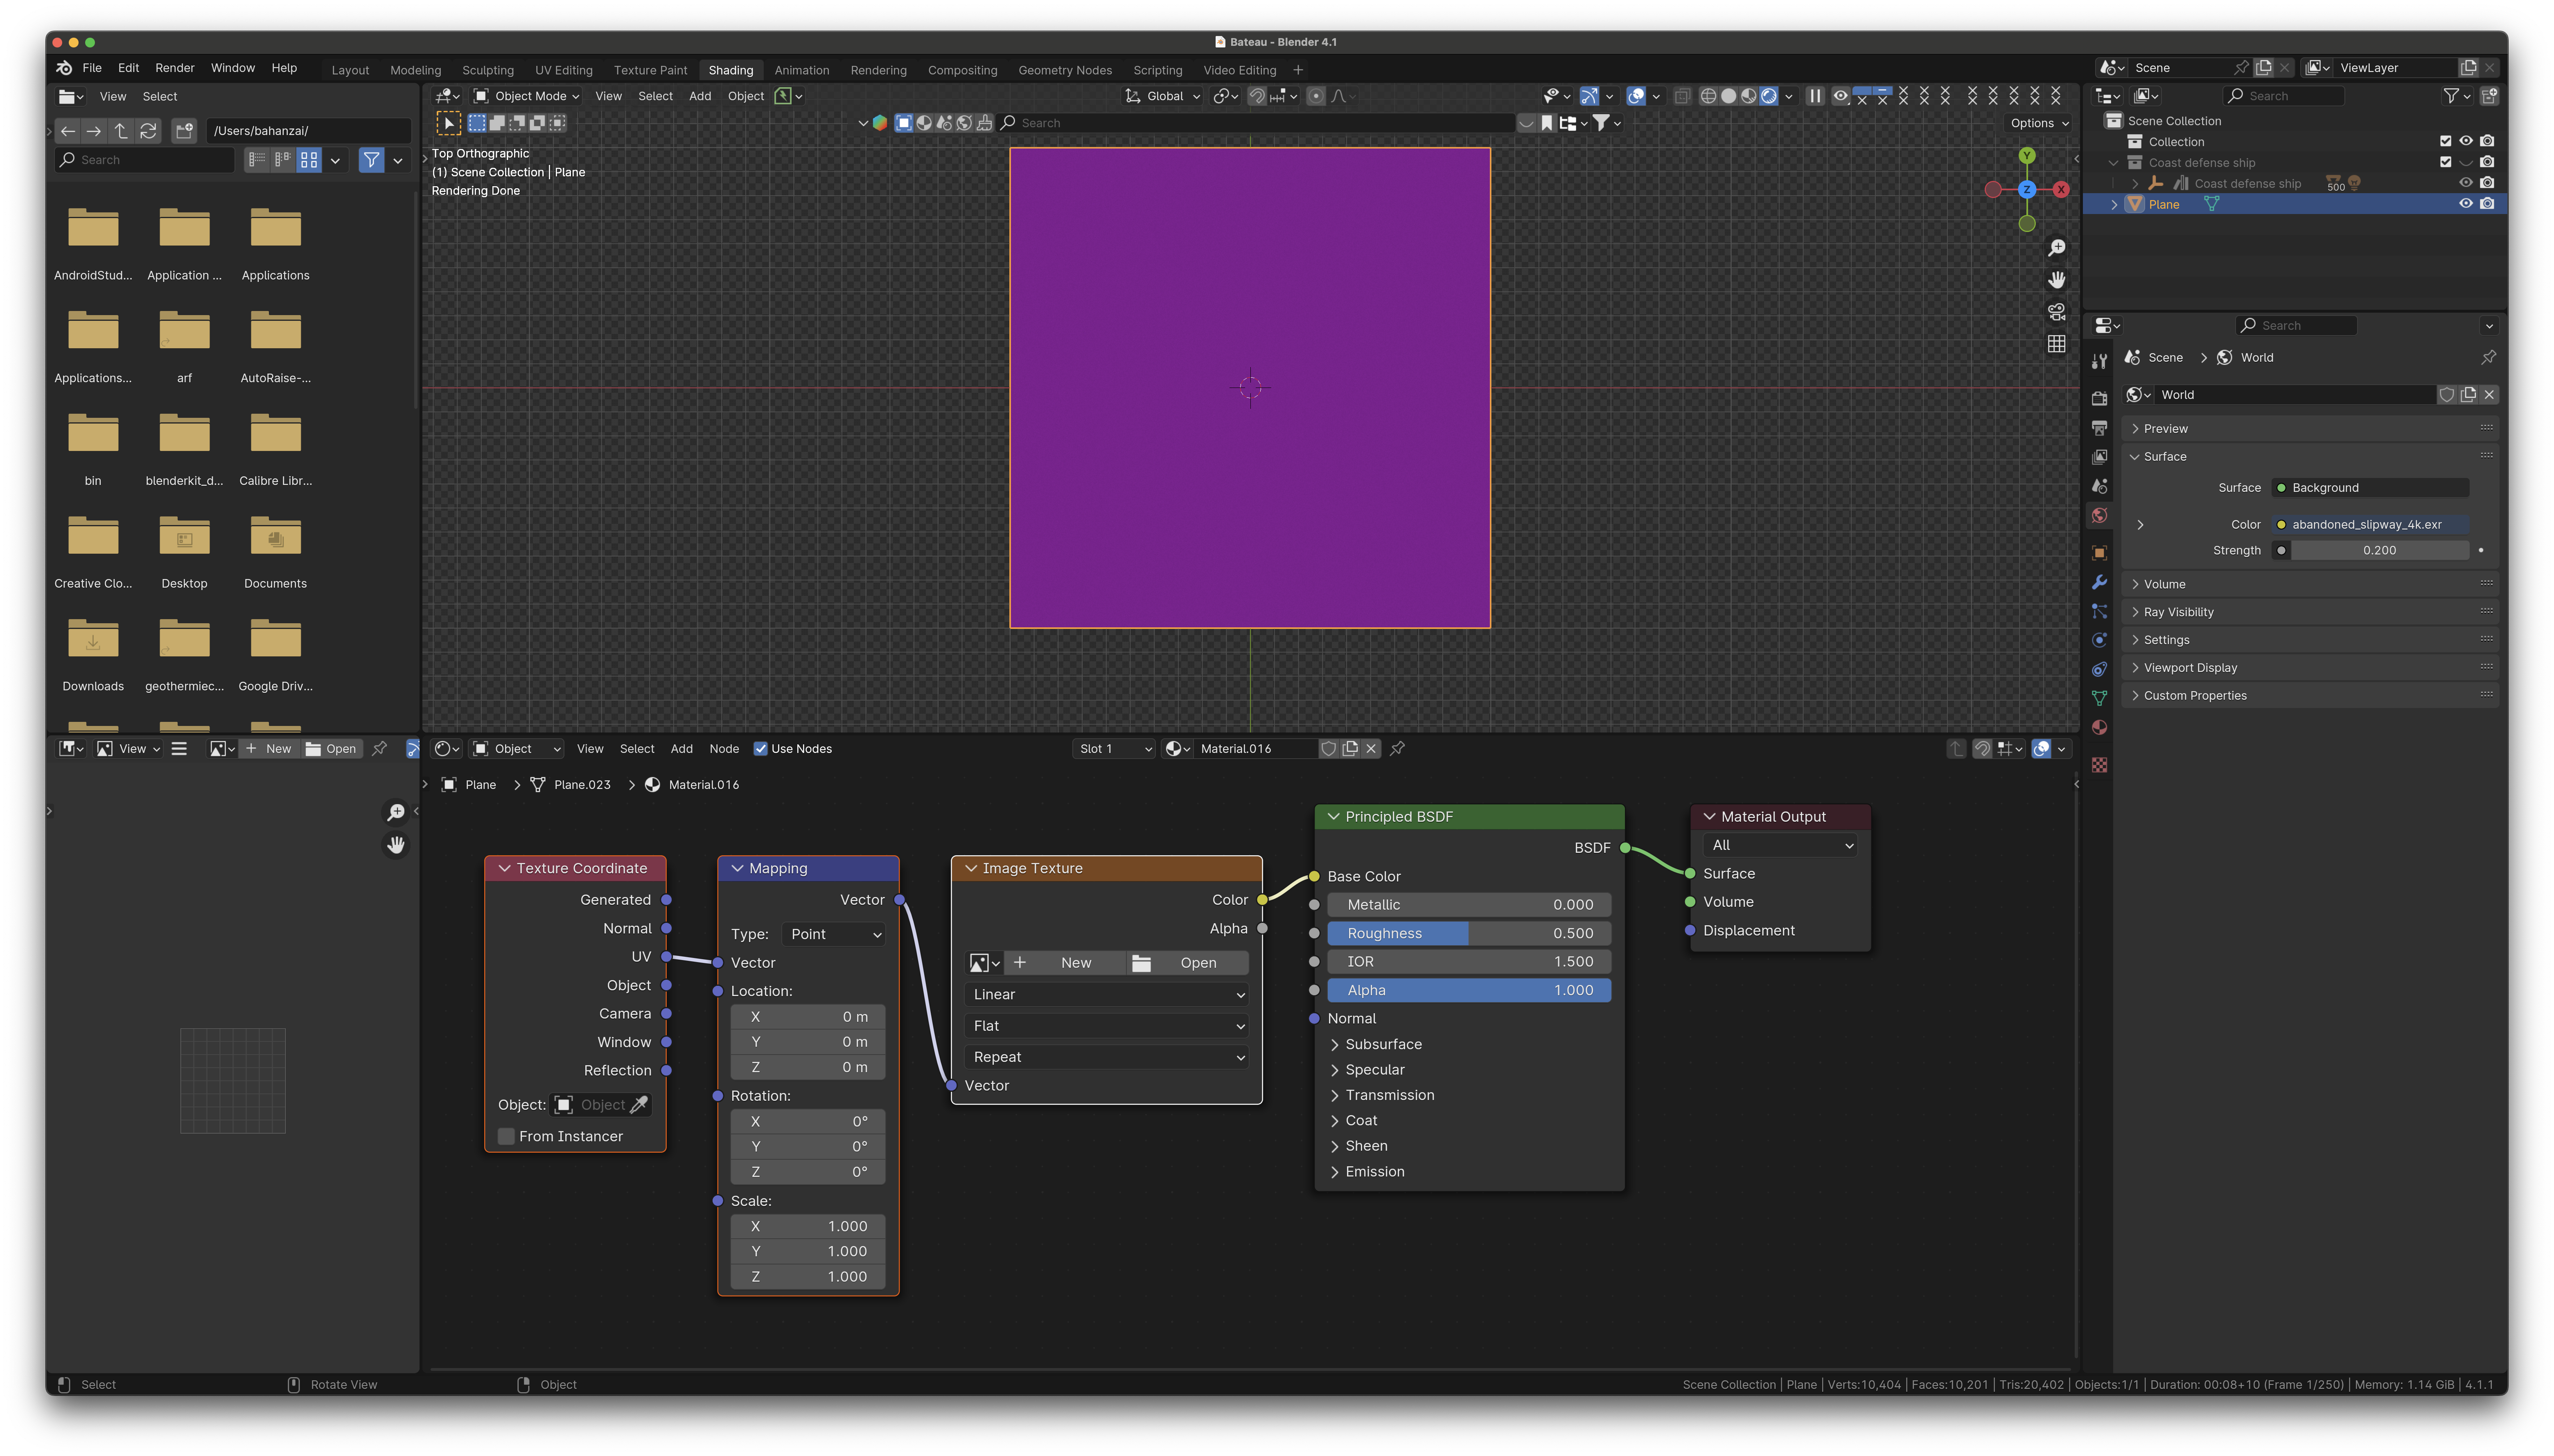The image size is (2554, 1456).
Task: Exclude Collection from view layer checkbox
Action: tap(2445, 142)
